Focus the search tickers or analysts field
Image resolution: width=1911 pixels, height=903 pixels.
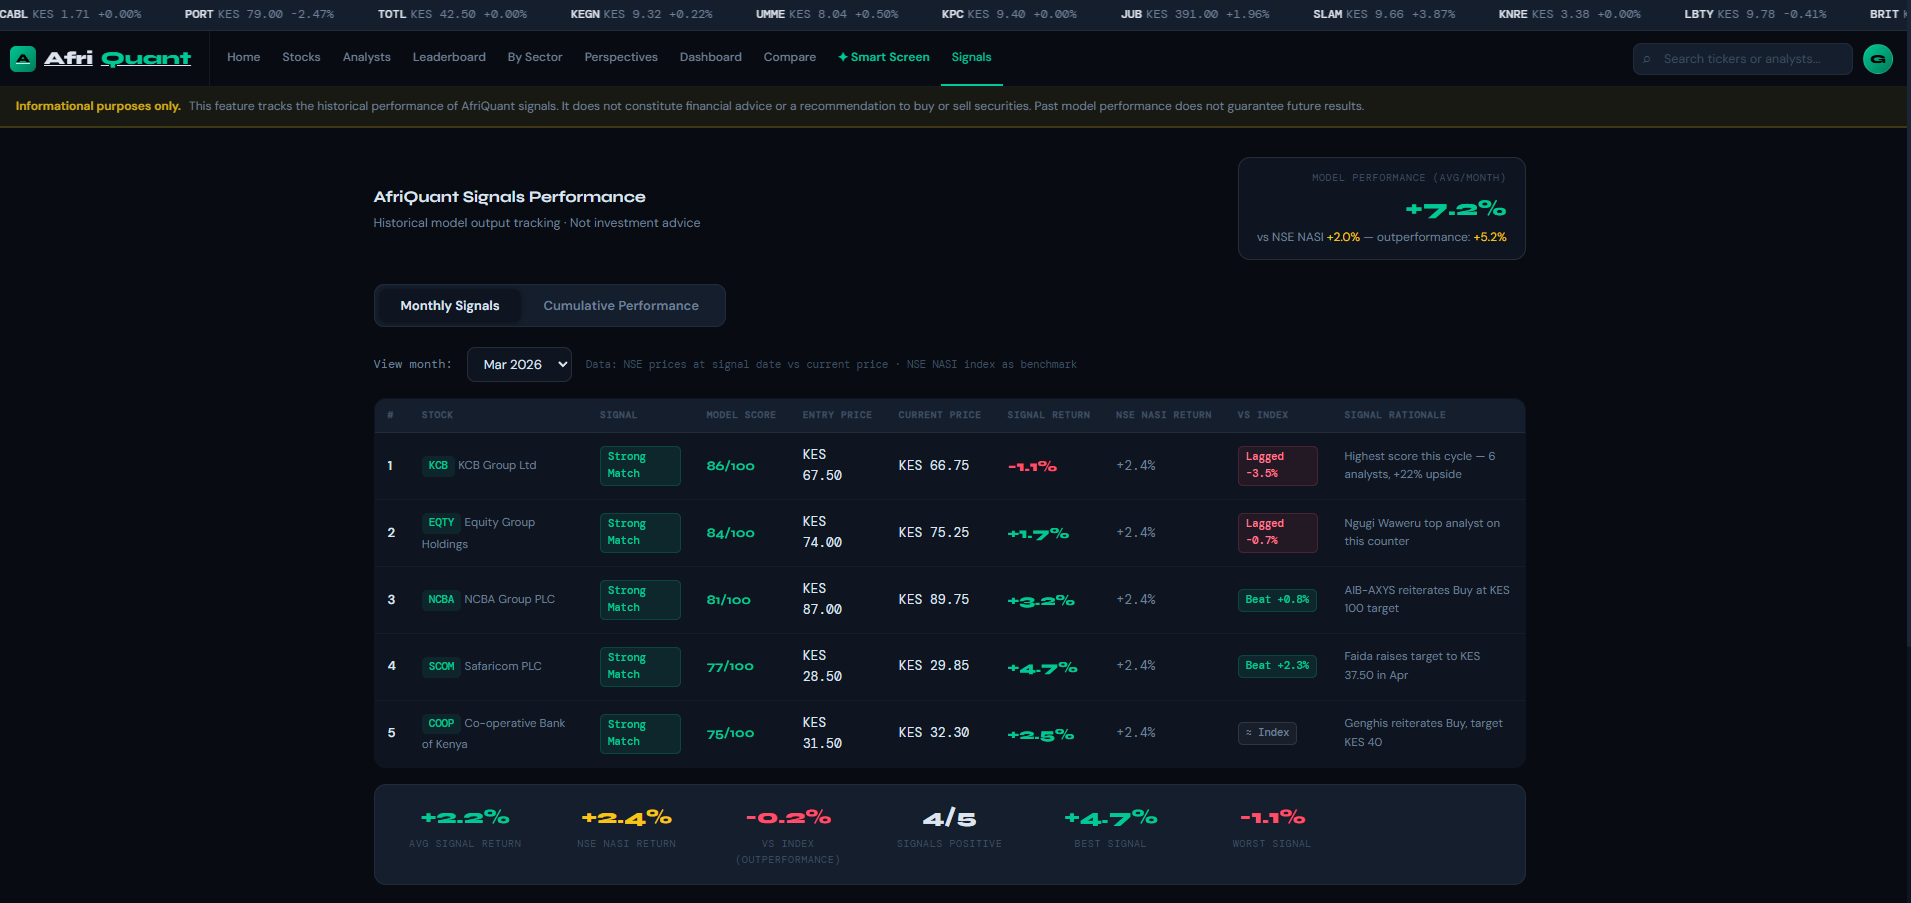coord(1742,59)
